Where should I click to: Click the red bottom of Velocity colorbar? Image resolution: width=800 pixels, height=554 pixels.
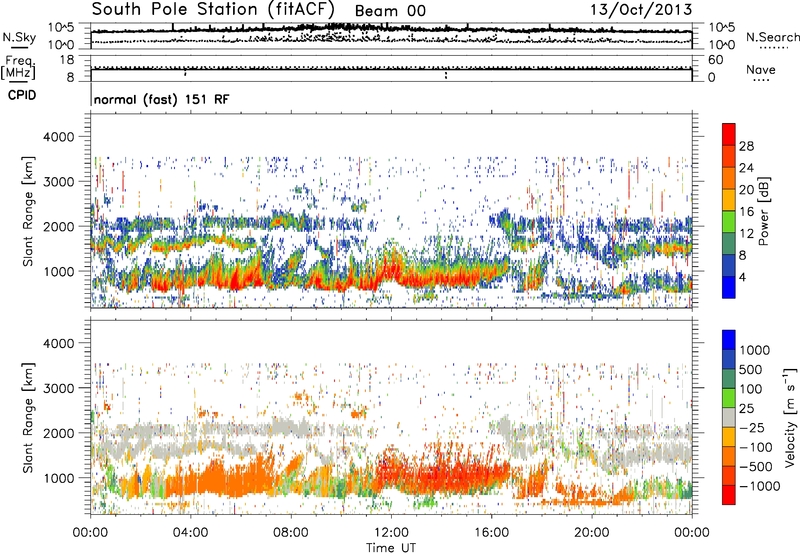[x=729, y=495]
